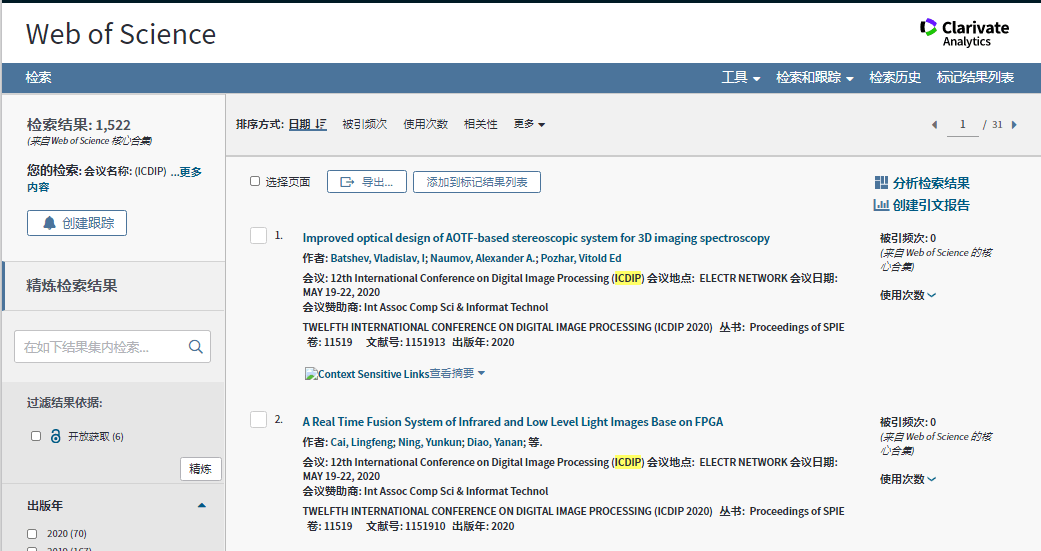Click 文献号: 1151913 text
1041x551 pixels.
coord(406,343)
